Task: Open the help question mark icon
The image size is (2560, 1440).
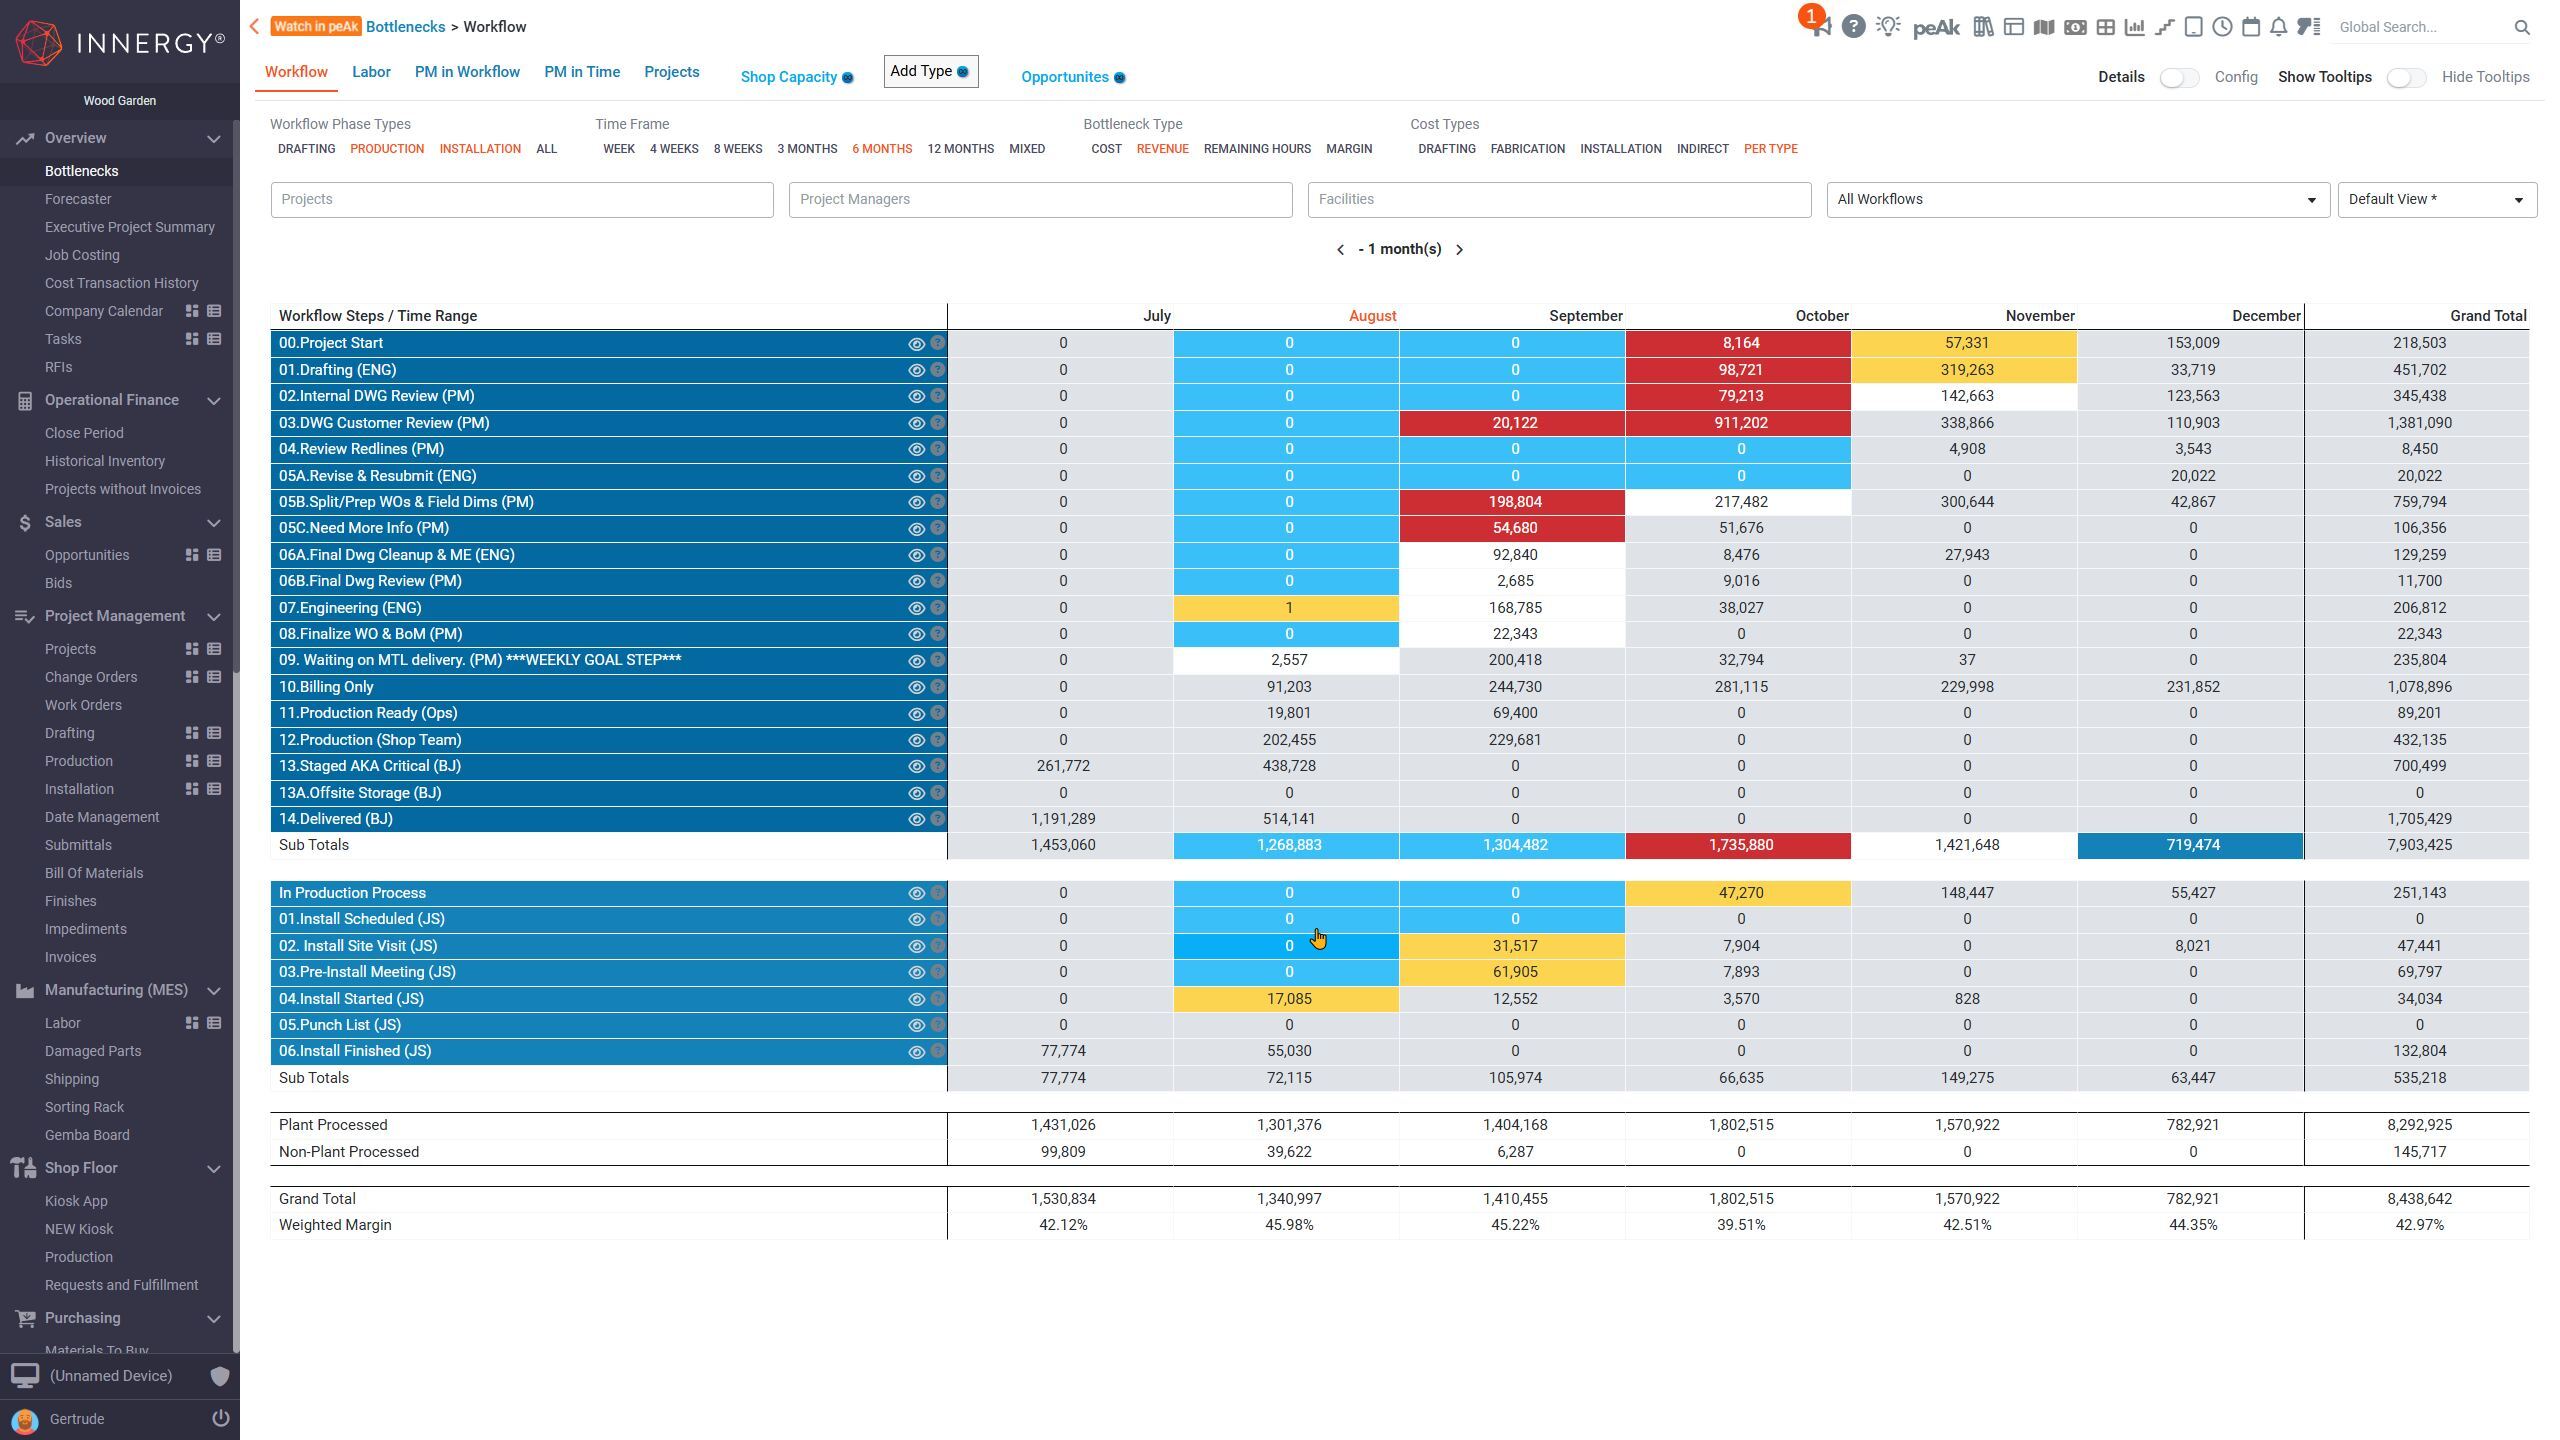Action: [1853, 27]
